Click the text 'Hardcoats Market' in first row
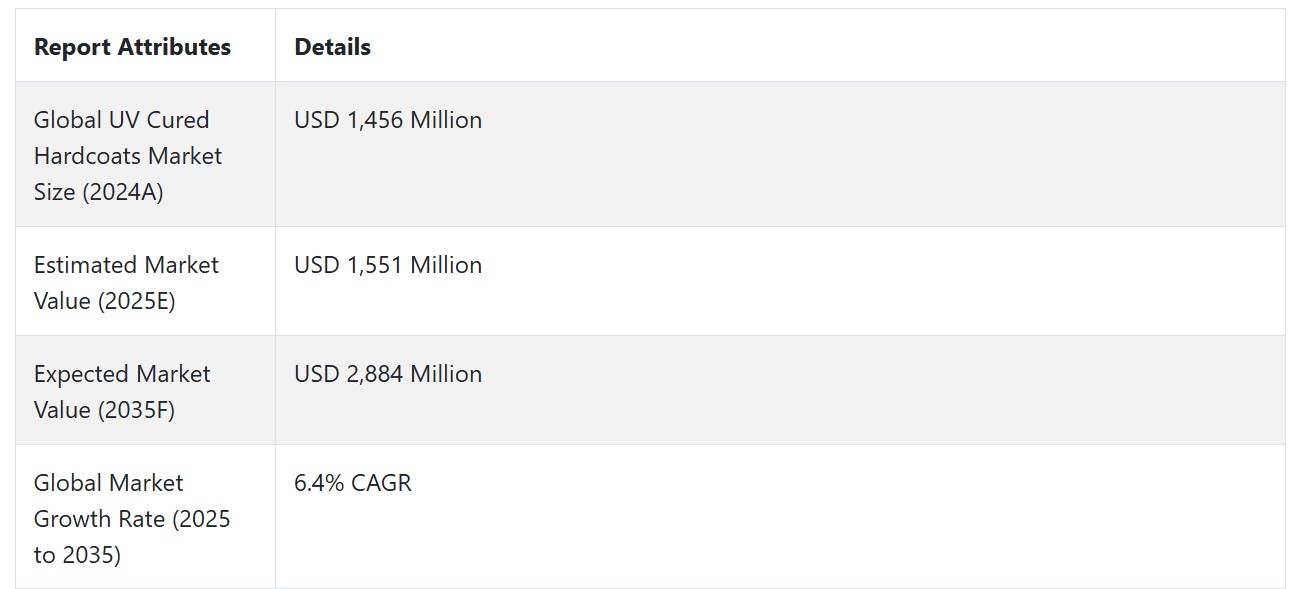 pos(128,156)
